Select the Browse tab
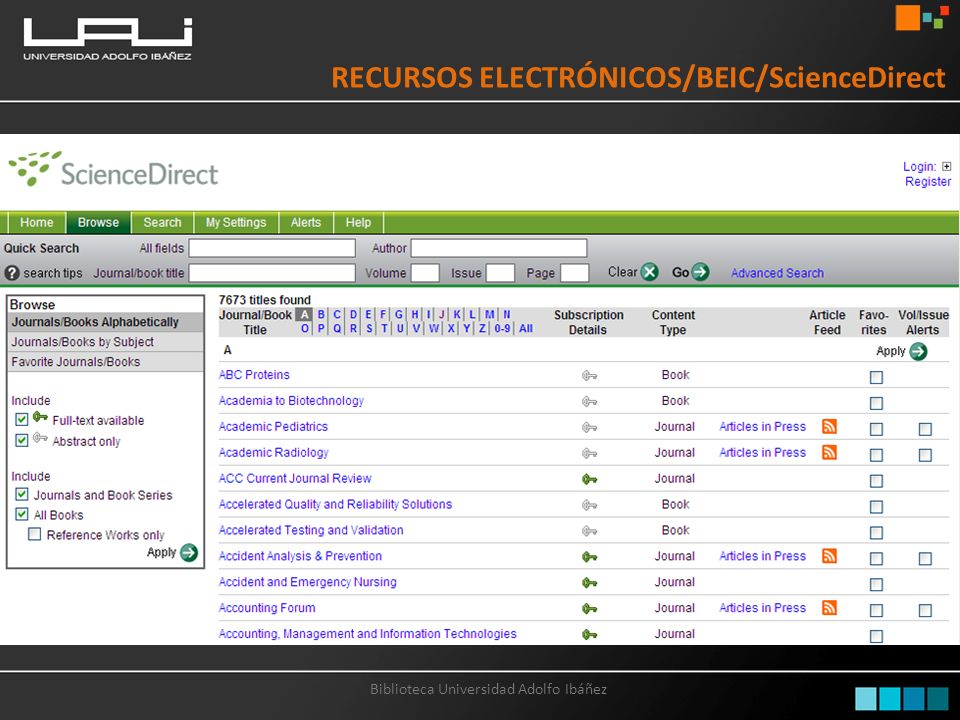Viewport: 960px width, 720px height. point(98,222)
